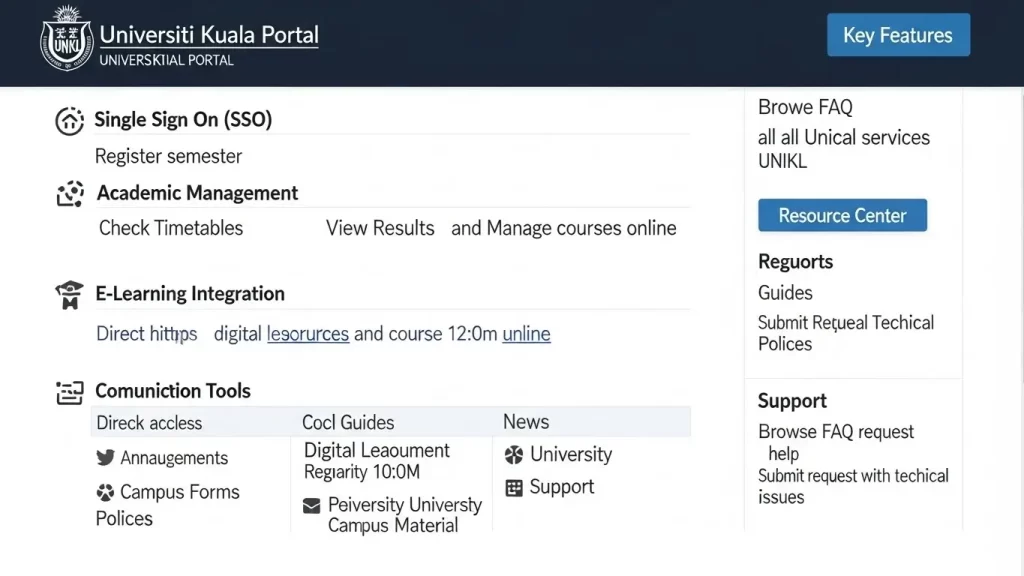1024x576 pixels.
Task: Click the envelope icon beside Peiversity Universty
Action: point(312,505)
